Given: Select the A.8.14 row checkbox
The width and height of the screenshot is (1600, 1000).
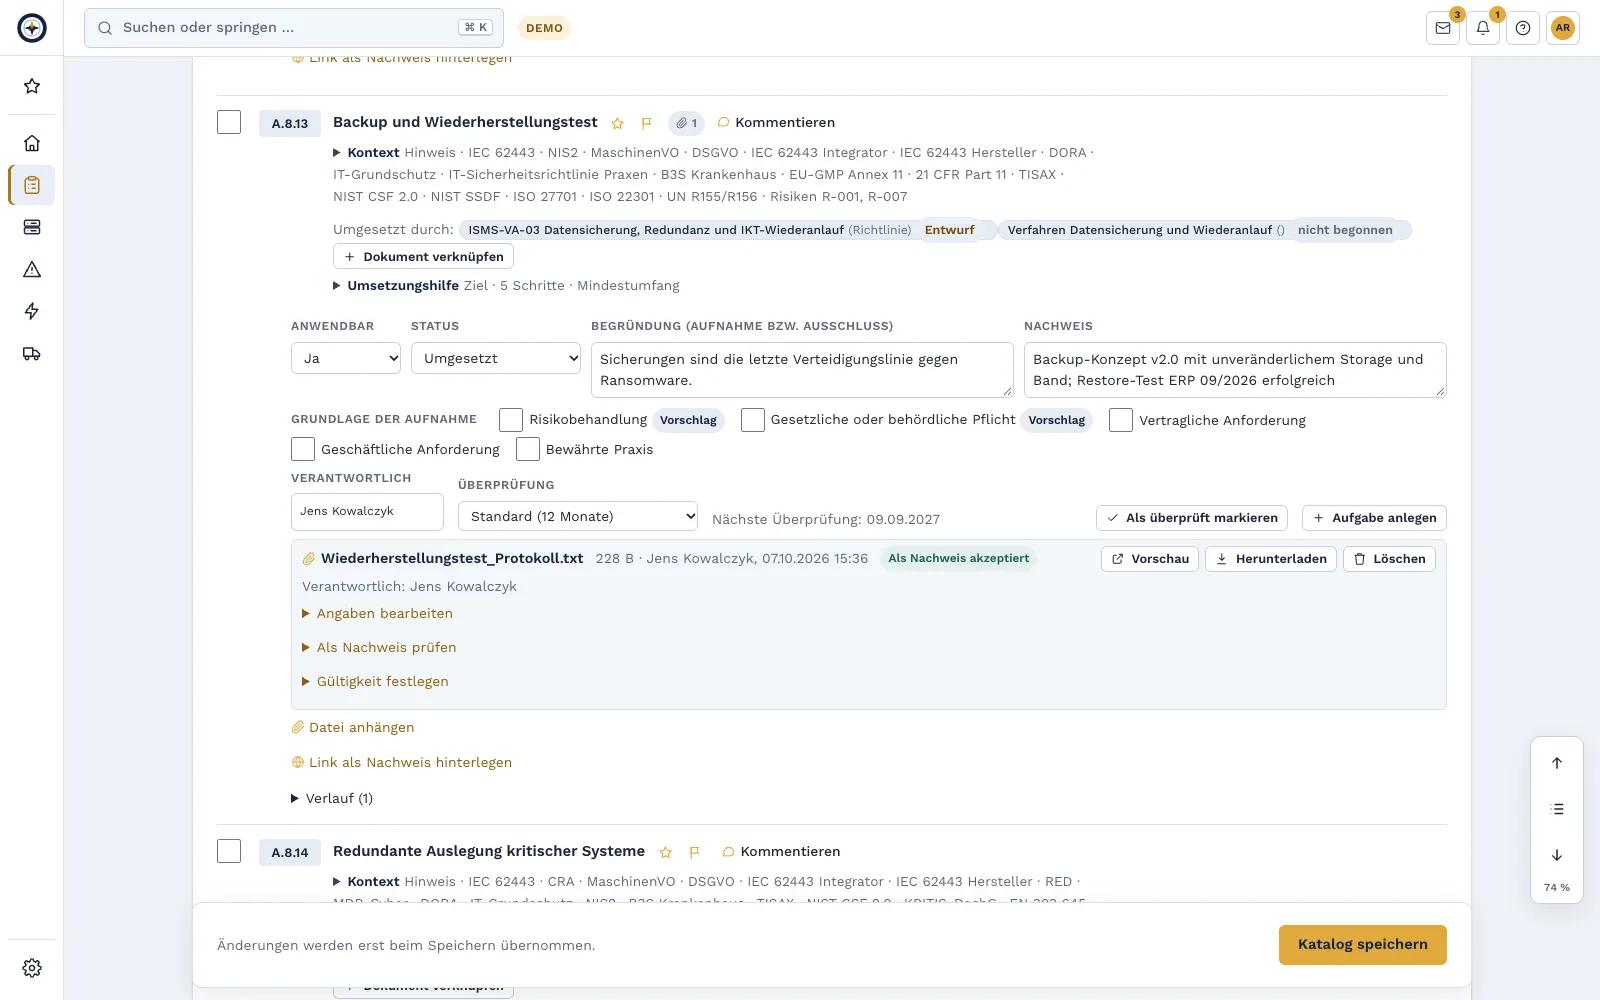Looking at the screenshot, I should pos(229,851).
